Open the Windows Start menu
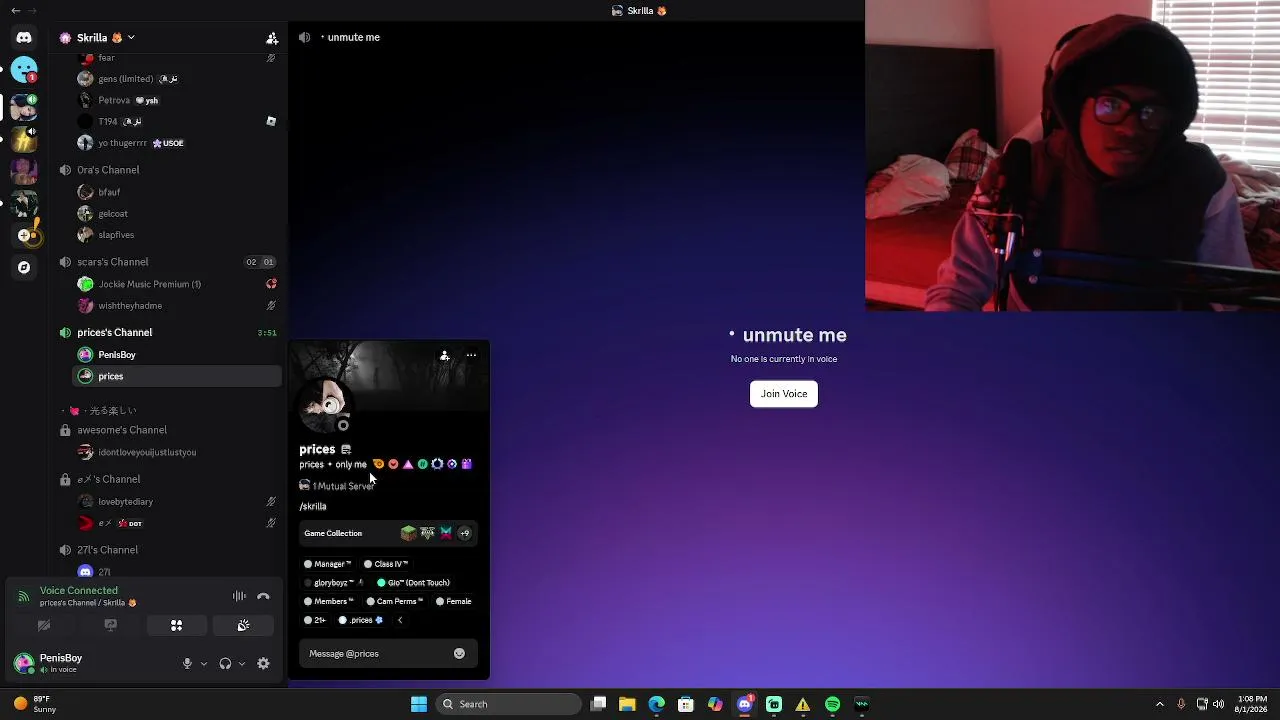The image size is (1280, 720). [x=419, y=704]
